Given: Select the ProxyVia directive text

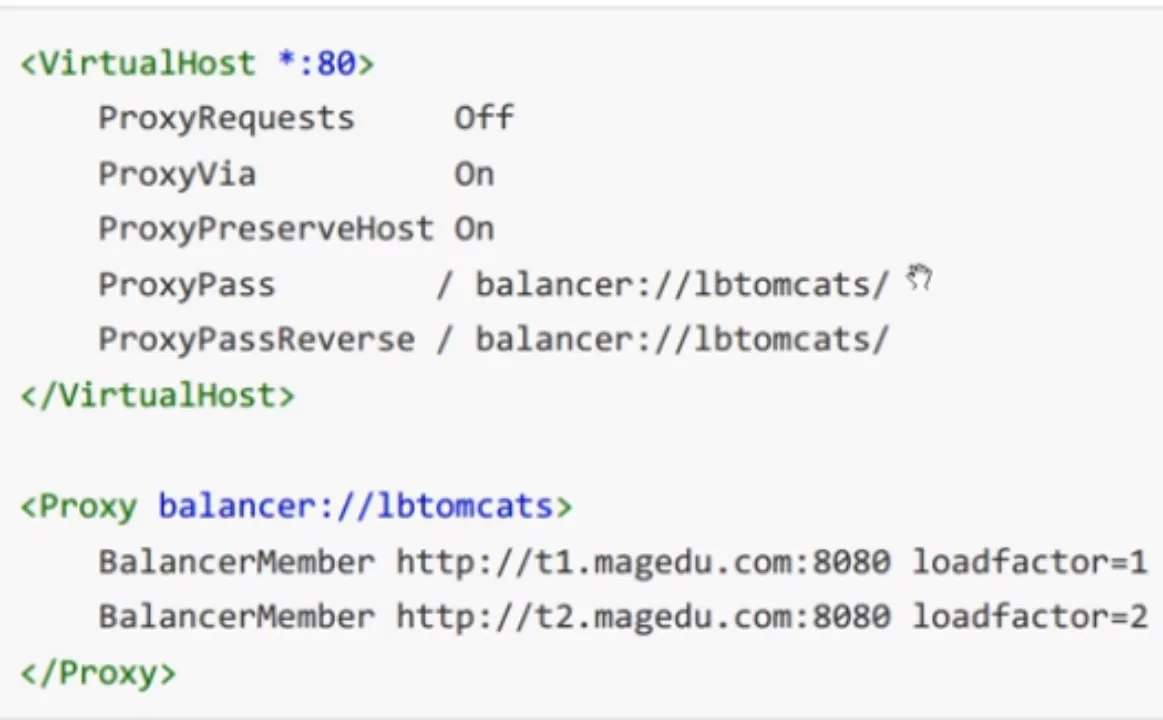Looking at the screenshot, I should coord(177,174).
